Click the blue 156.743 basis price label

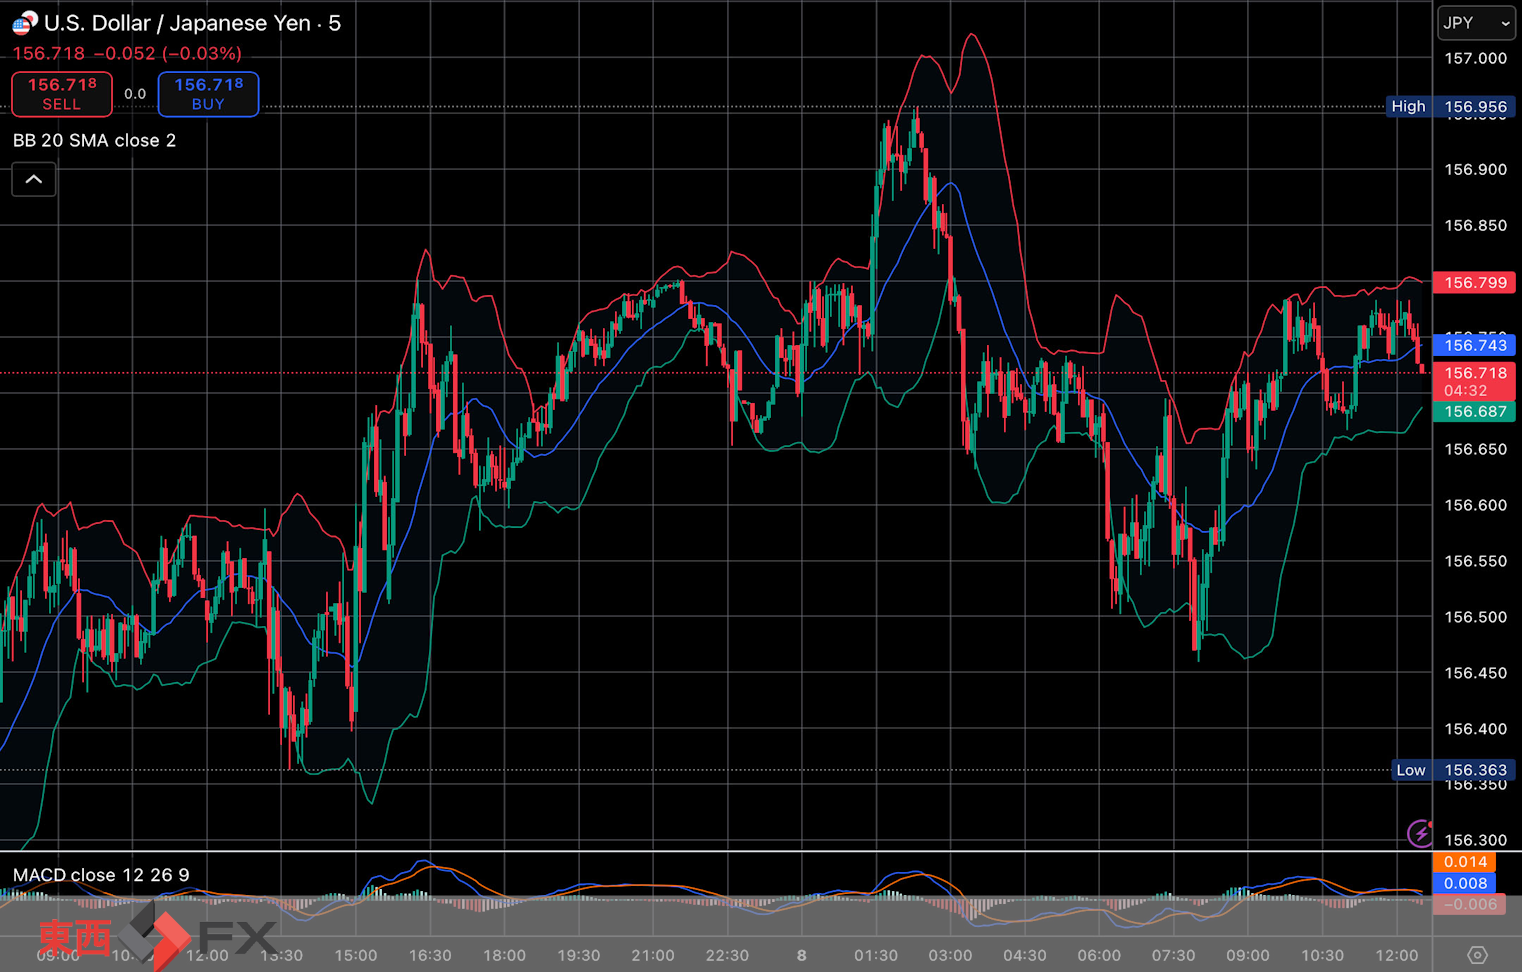[x=1475, y=345]
